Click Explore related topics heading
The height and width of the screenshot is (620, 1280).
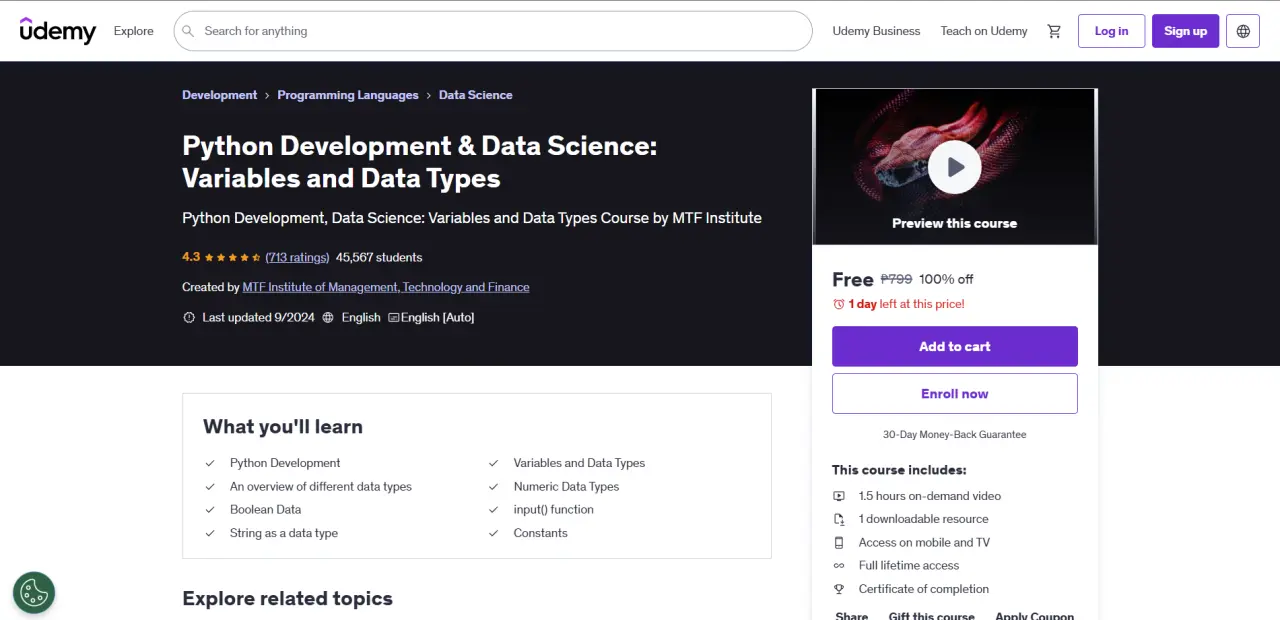[x=287, y=598]
